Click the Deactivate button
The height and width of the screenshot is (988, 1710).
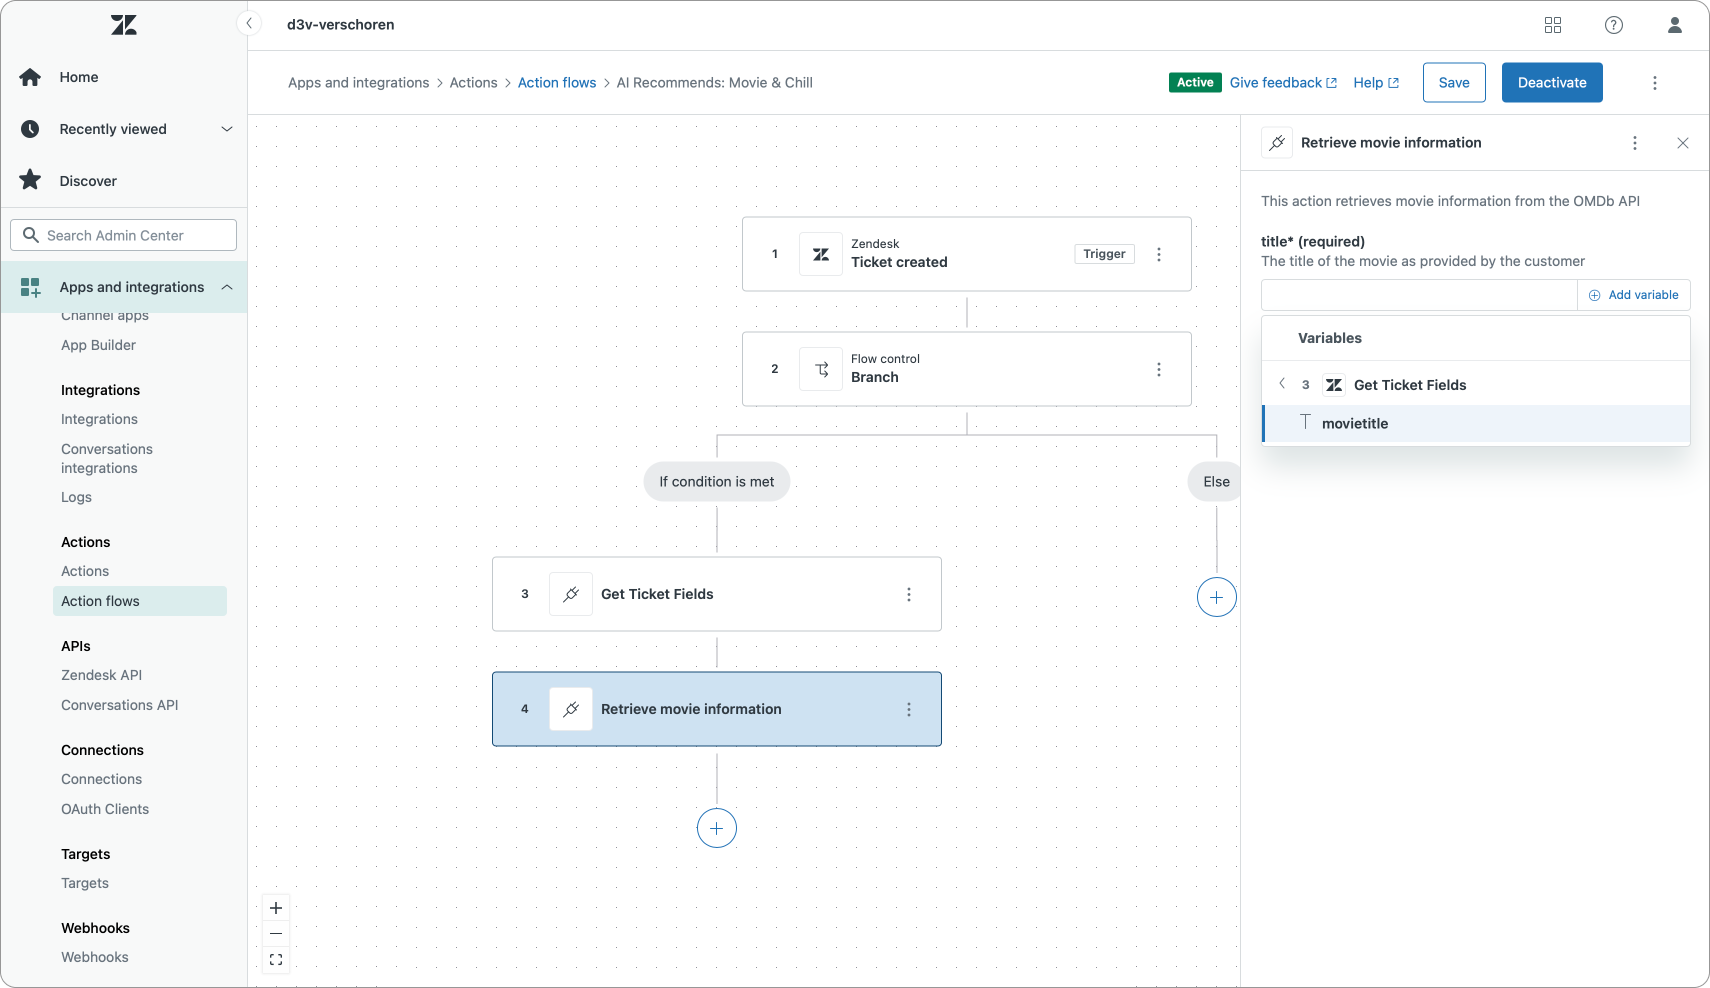click(1552, 83)
